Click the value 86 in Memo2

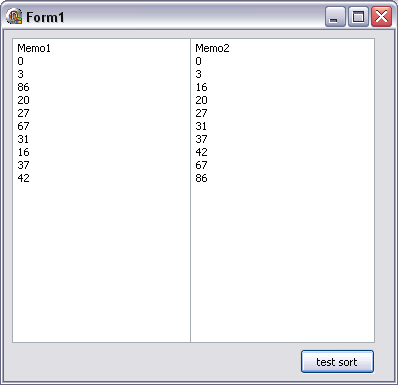201,178
